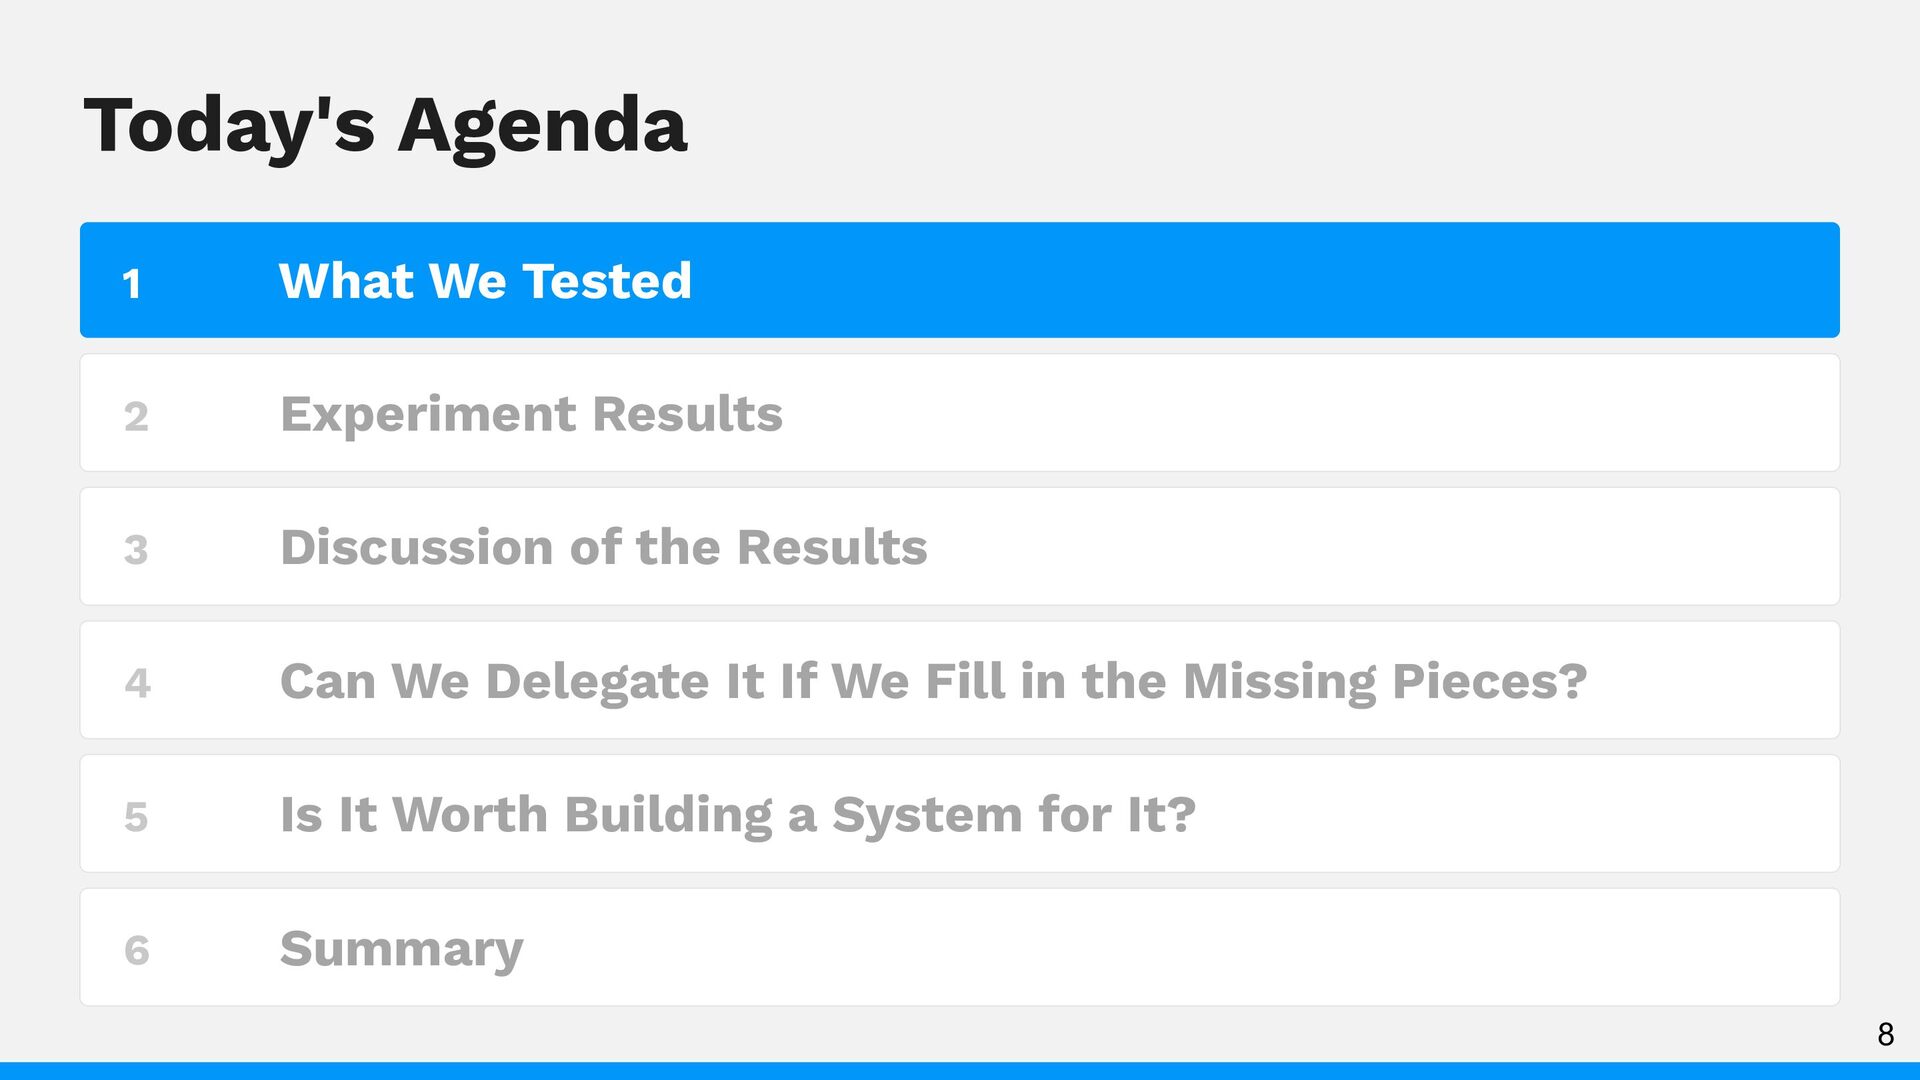Click the number 1 in highlighted row

point(131,284)
